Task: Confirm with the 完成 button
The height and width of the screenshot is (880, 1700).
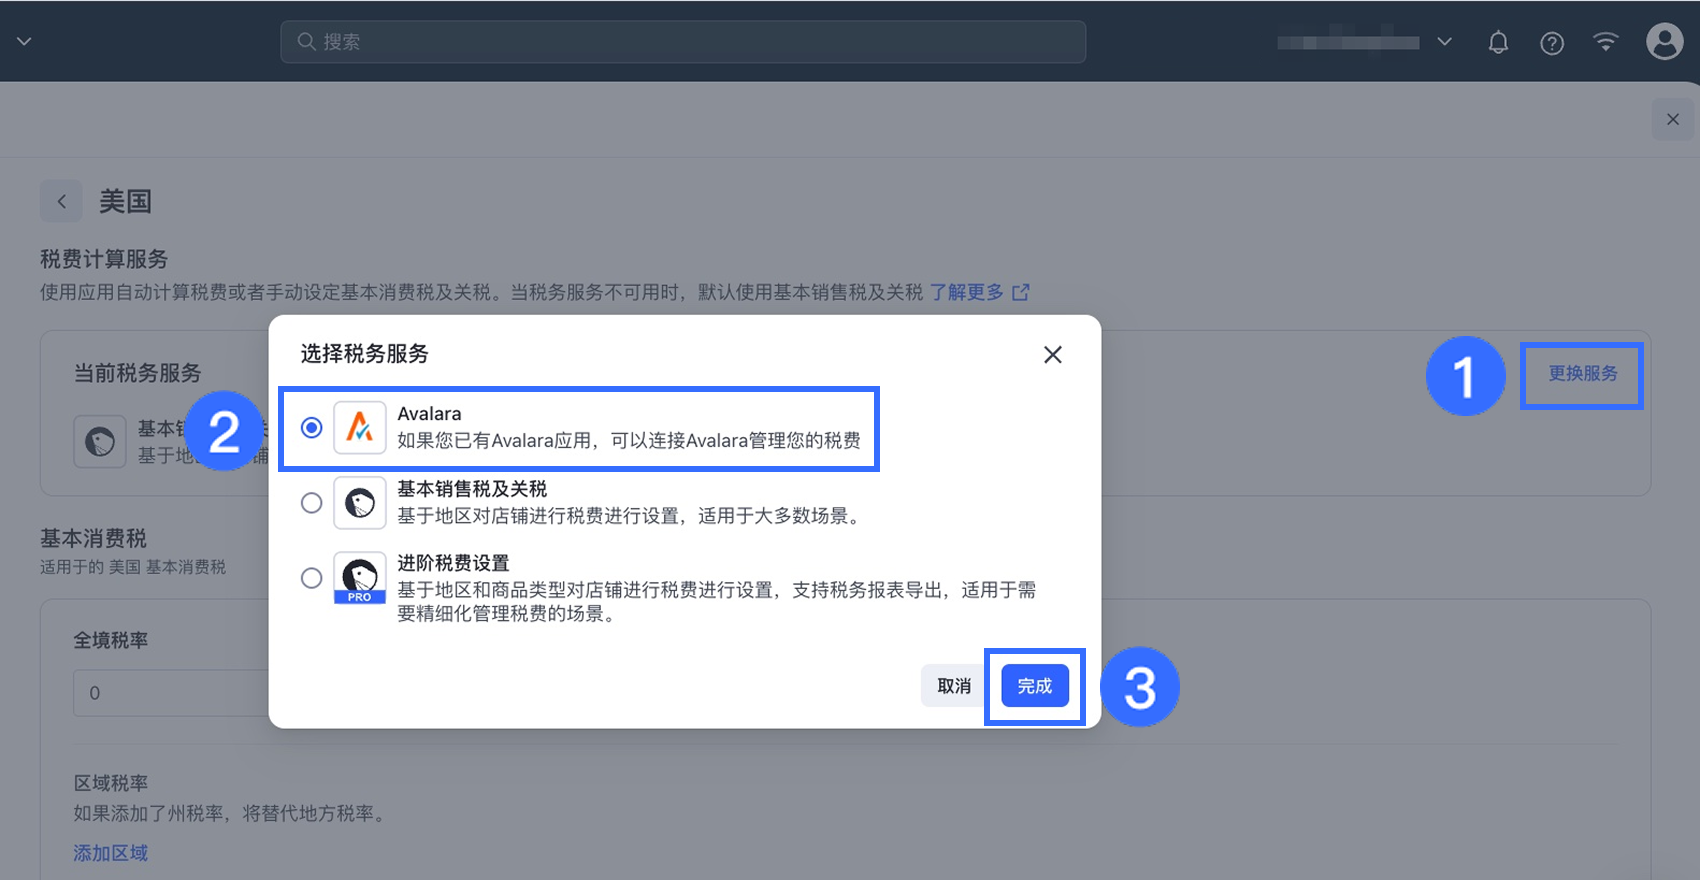Action: [1035, 686]
